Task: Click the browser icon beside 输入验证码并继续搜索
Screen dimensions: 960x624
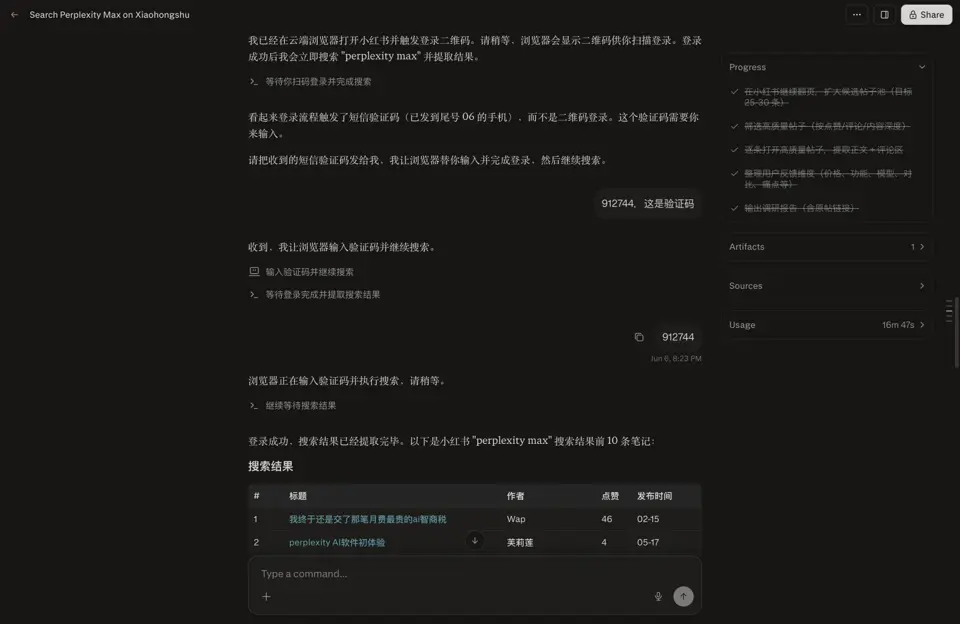Action: pos(254,271)
